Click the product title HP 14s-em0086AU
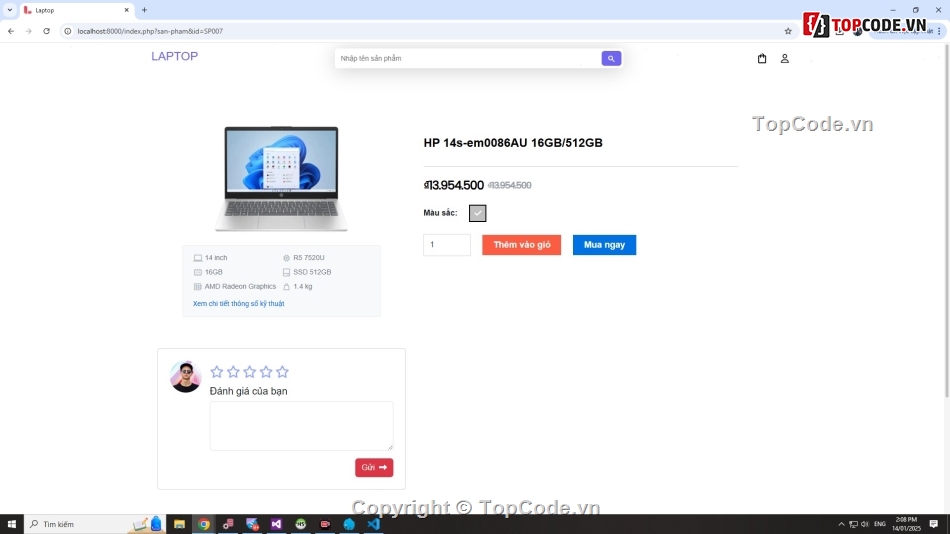Viewport: 950px width, 534px height. pos(513,143)
